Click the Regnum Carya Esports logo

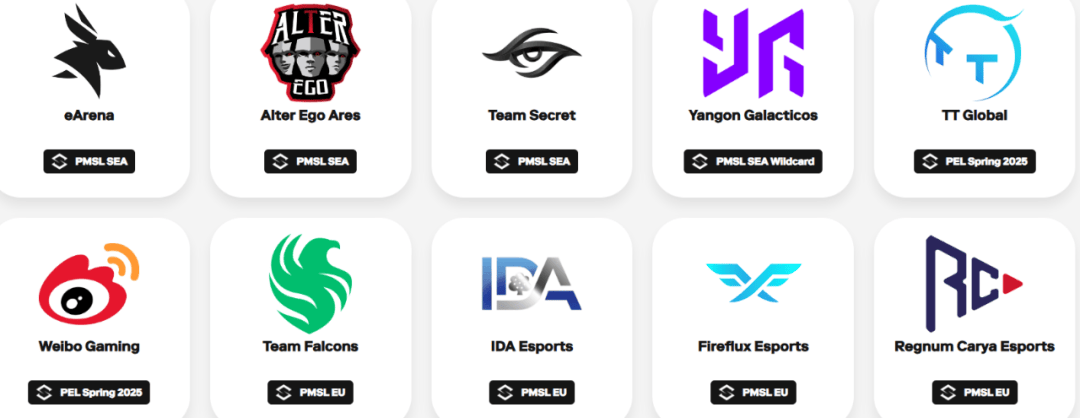pos(974,284)
